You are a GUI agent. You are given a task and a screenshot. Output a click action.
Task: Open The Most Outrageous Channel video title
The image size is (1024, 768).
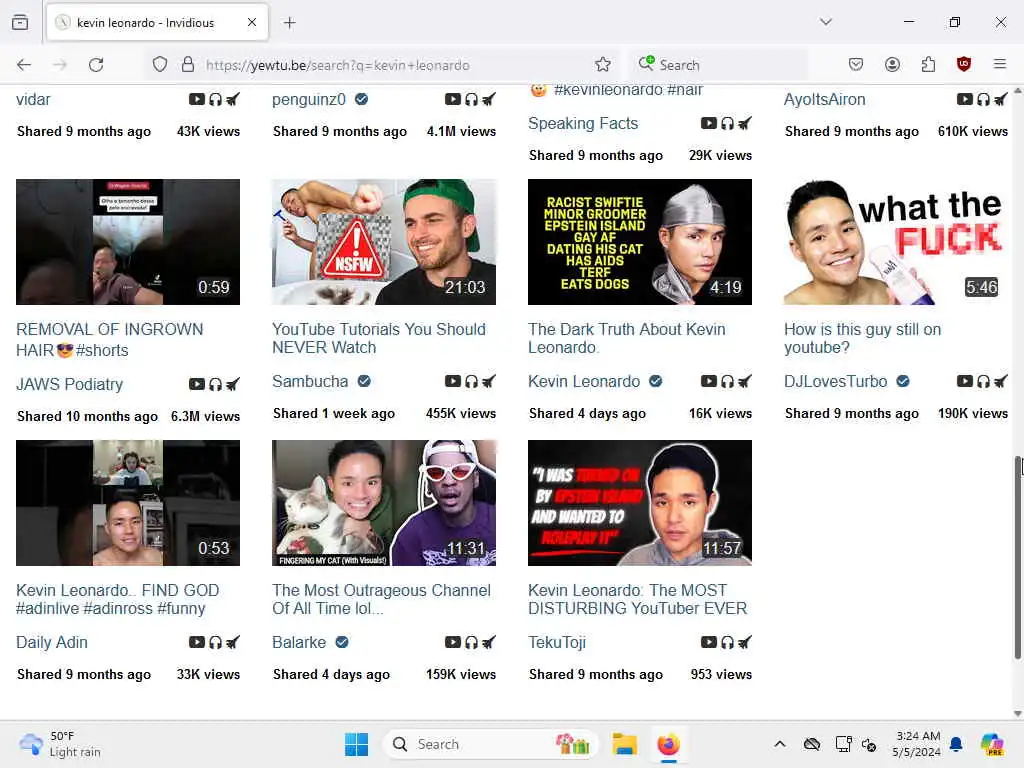381,600
